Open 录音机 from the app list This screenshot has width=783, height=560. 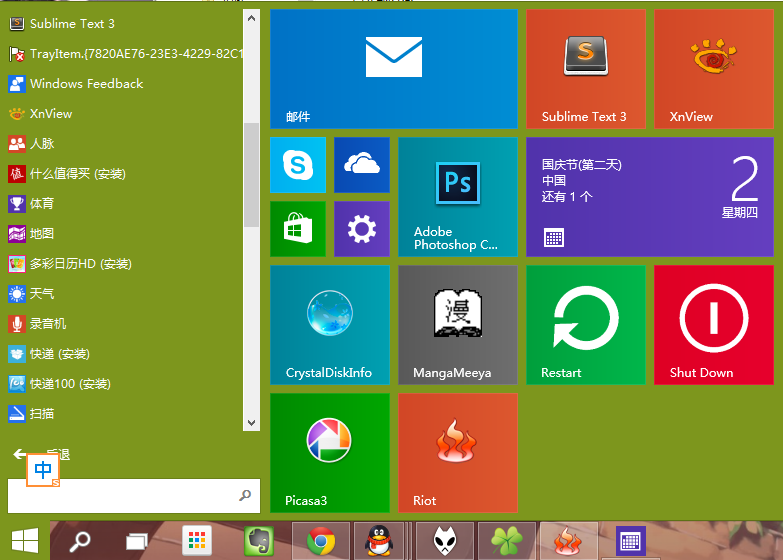[x=48, y=324]
